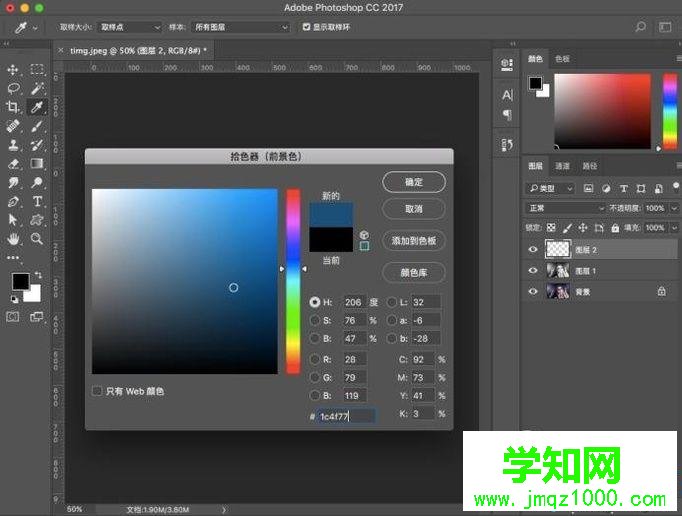This screenshot has width=682, height=516.
Task: Select the Rectangular Marquee tool
Action: 37,70
